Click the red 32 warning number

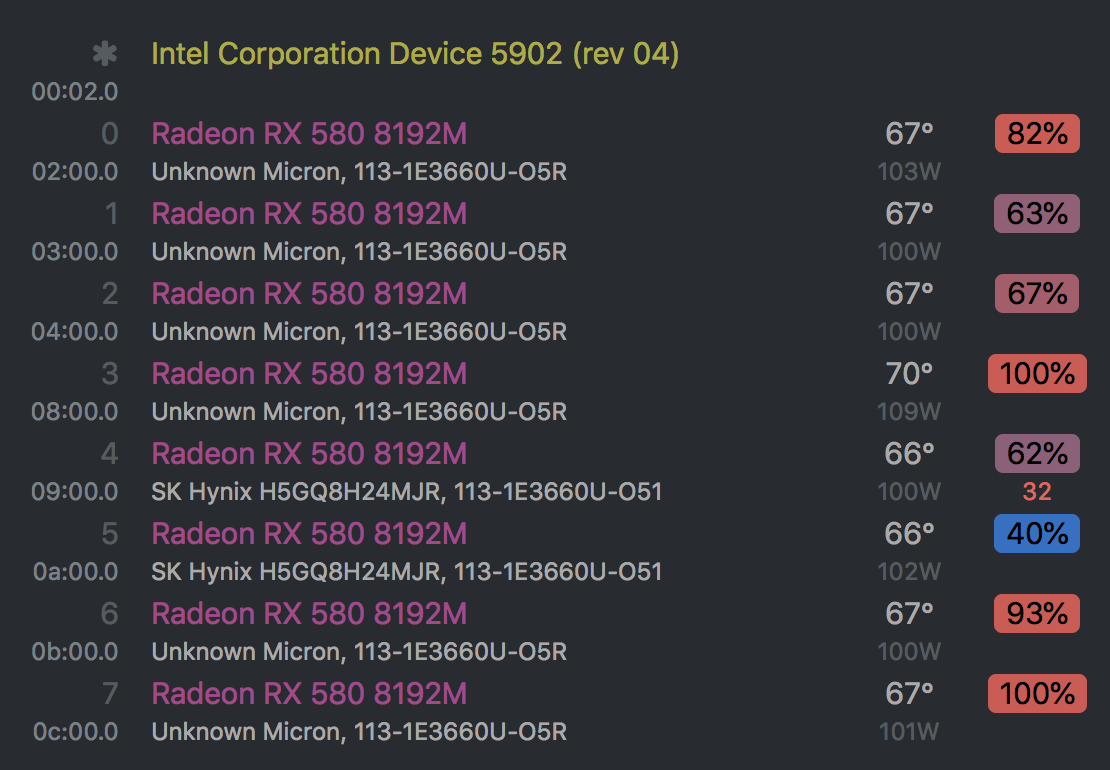coord(1037,492)
